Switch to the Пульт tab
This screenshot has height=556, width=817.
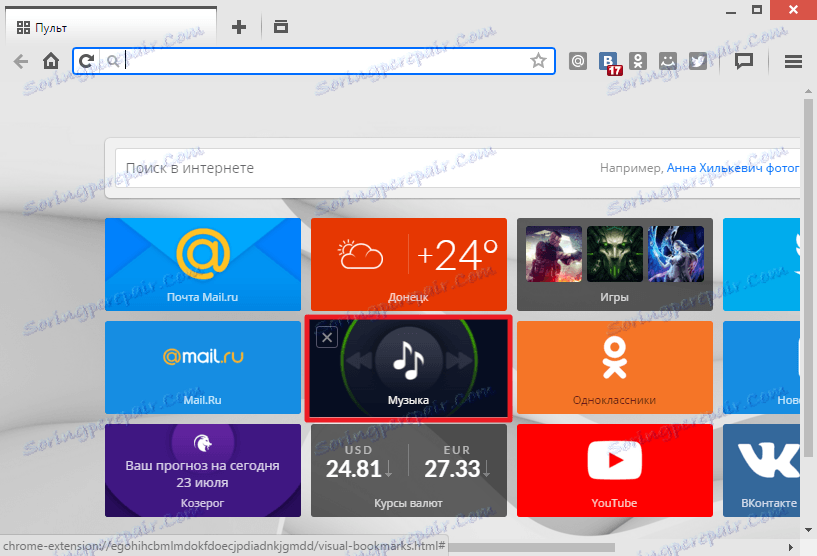click(x=110, y=27)
